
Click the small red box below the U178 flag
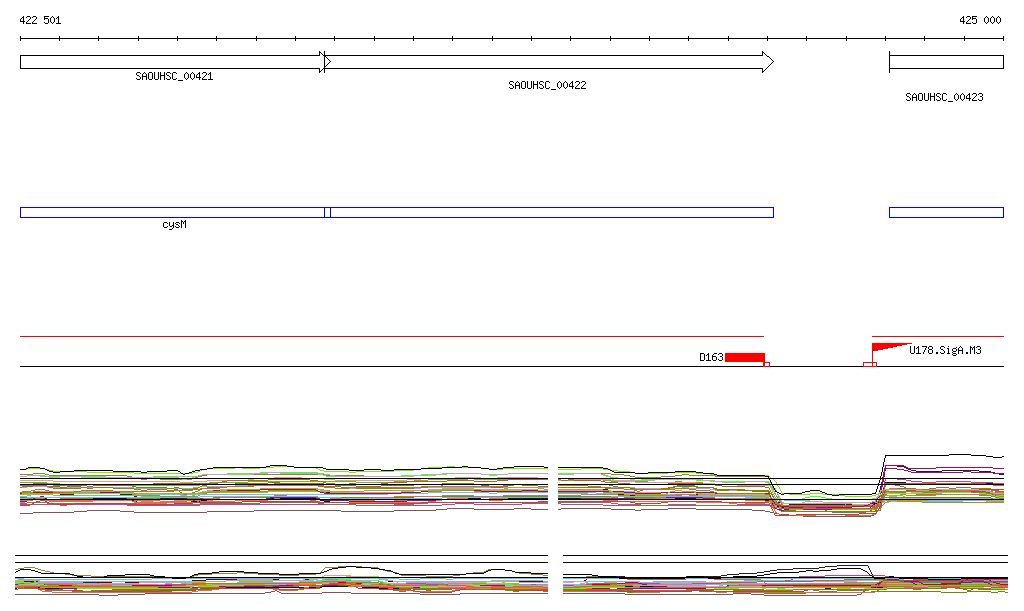pyautogui.click(x=870, y=364)
